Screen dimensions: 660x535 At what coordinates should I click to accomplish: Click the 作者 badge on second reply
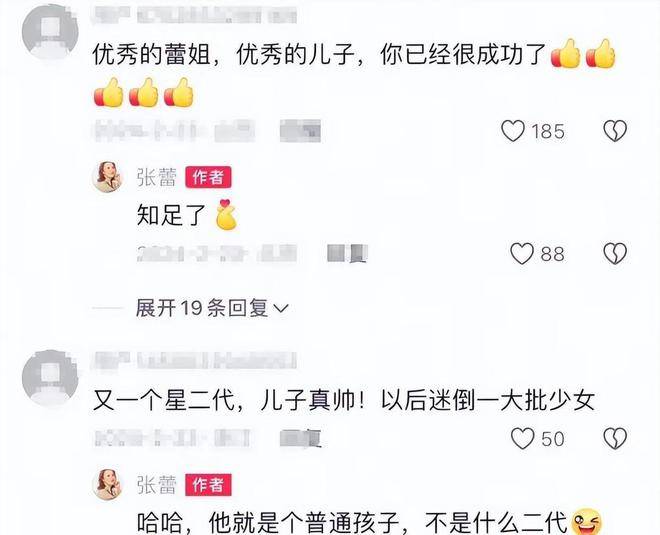point(208,485)
